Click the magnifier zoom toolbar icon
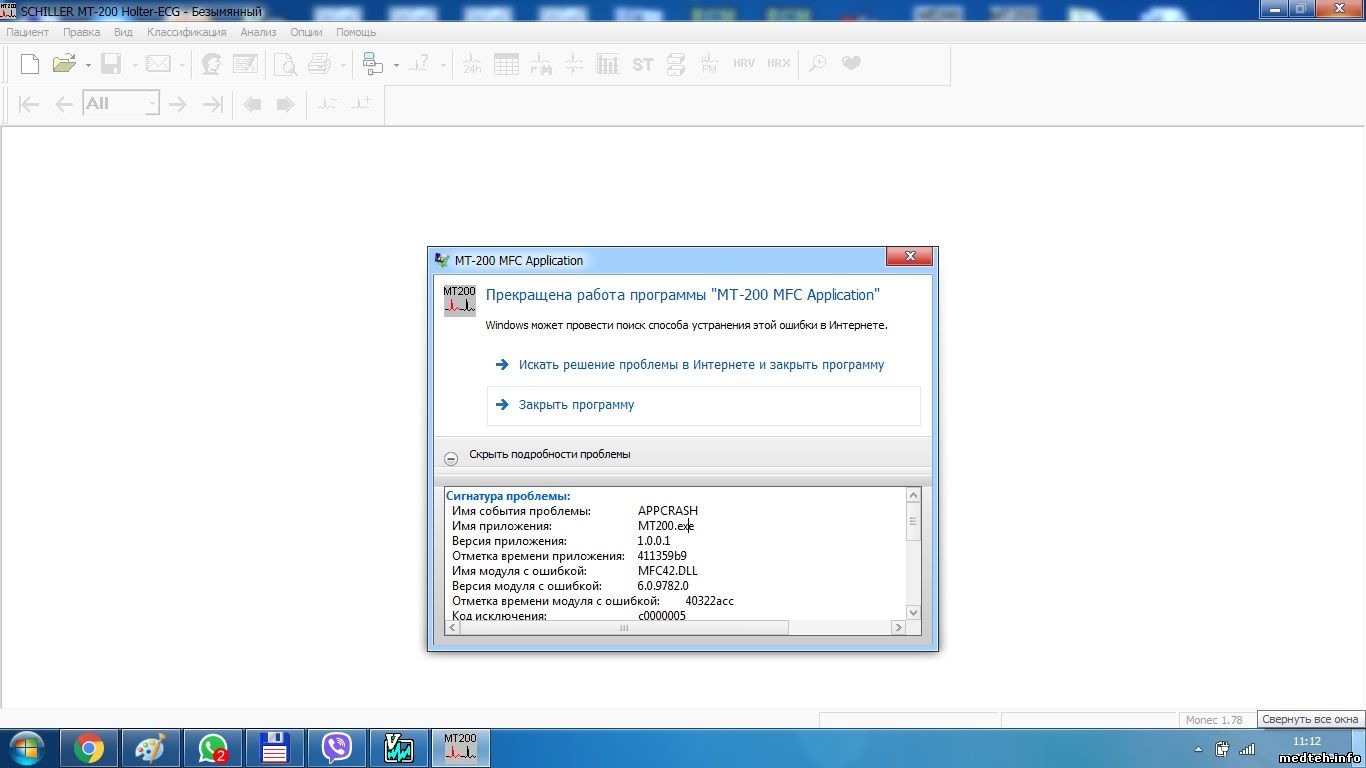The width and height of the screenshot is (1366, 768). click(817, 64)
